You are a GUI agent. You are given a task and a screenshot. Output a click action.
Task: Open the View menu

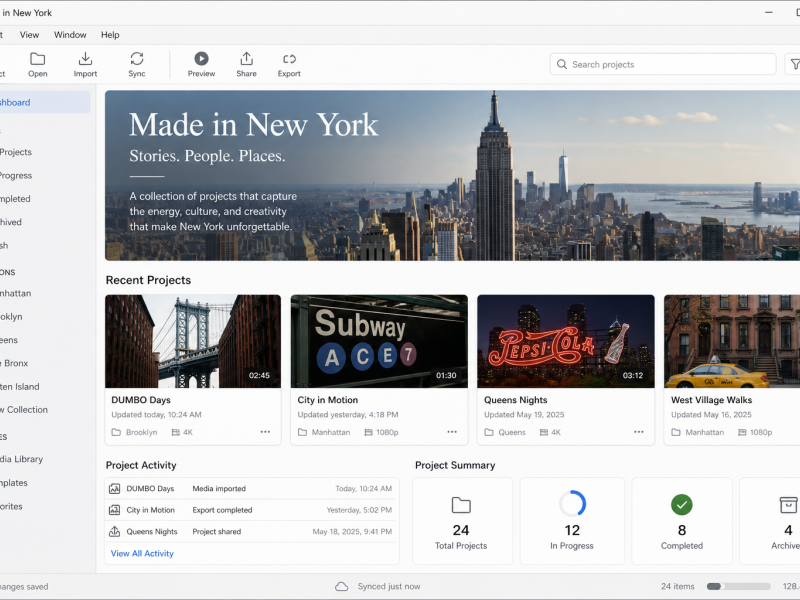pyautogui.click(x=29, y=35)
